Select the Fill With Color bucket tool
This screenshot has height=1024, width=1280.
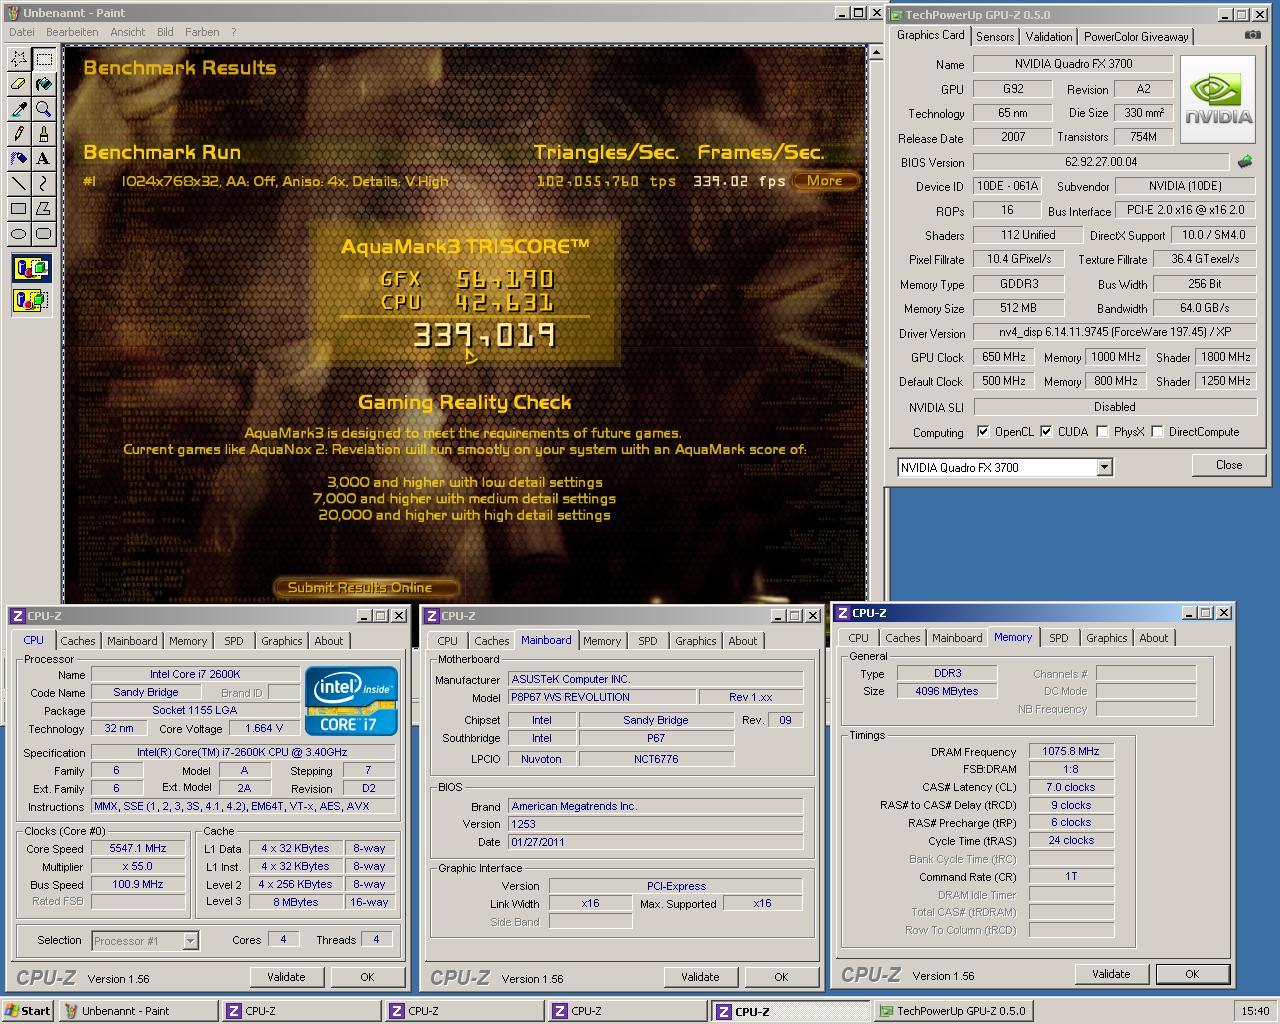tap(43, 84)
